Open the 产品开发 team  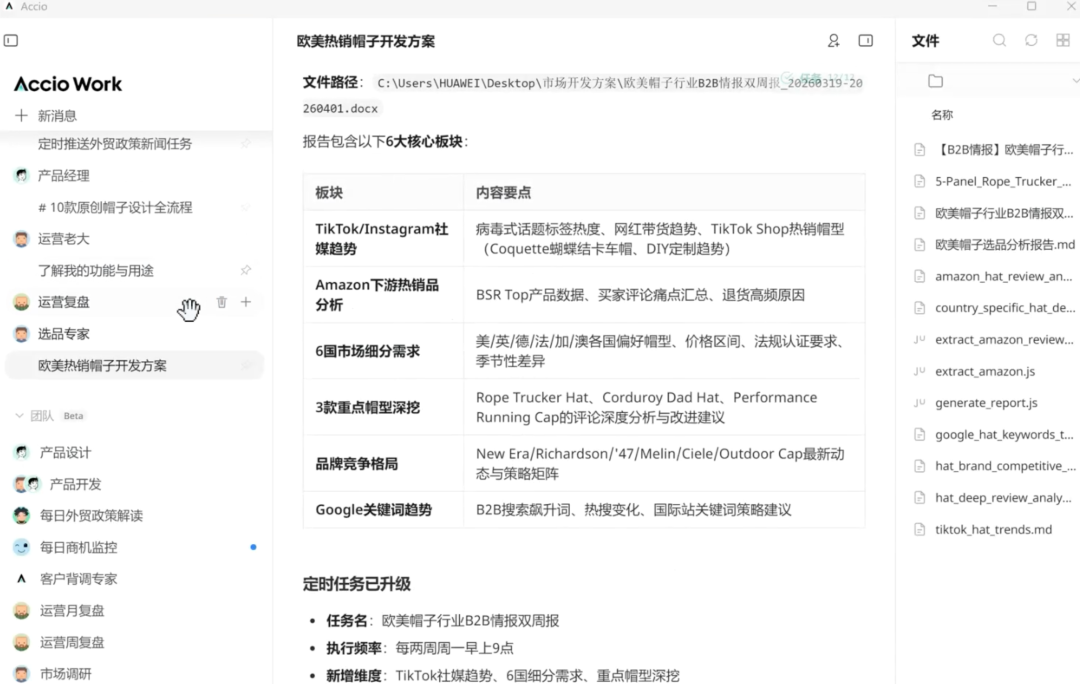75,484
